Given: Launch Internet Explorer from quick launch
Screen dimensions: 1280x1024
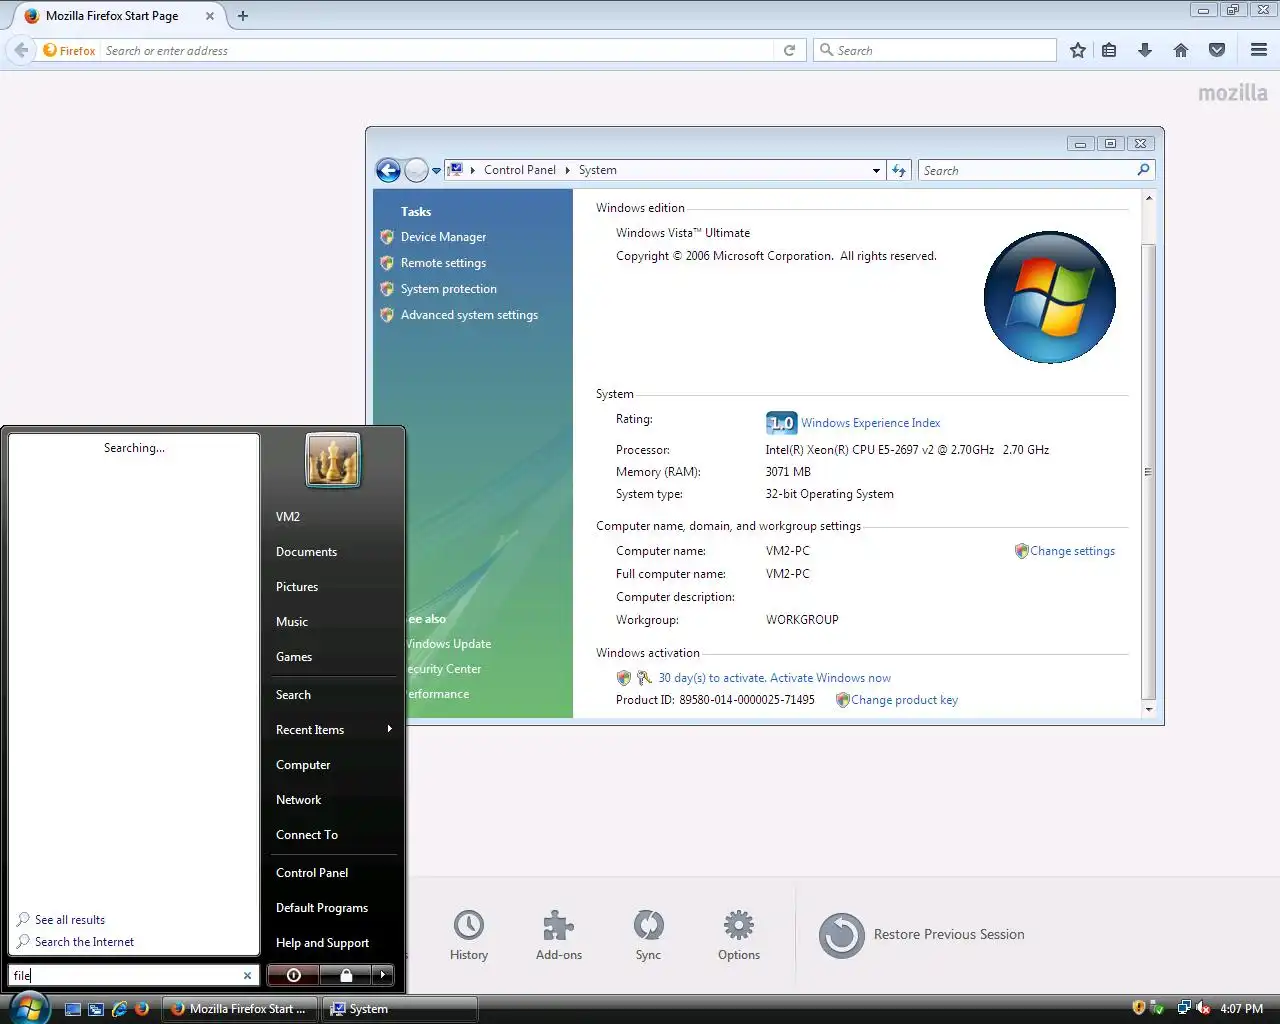Looking at the screenshot, I should (x=119, y=1009).
